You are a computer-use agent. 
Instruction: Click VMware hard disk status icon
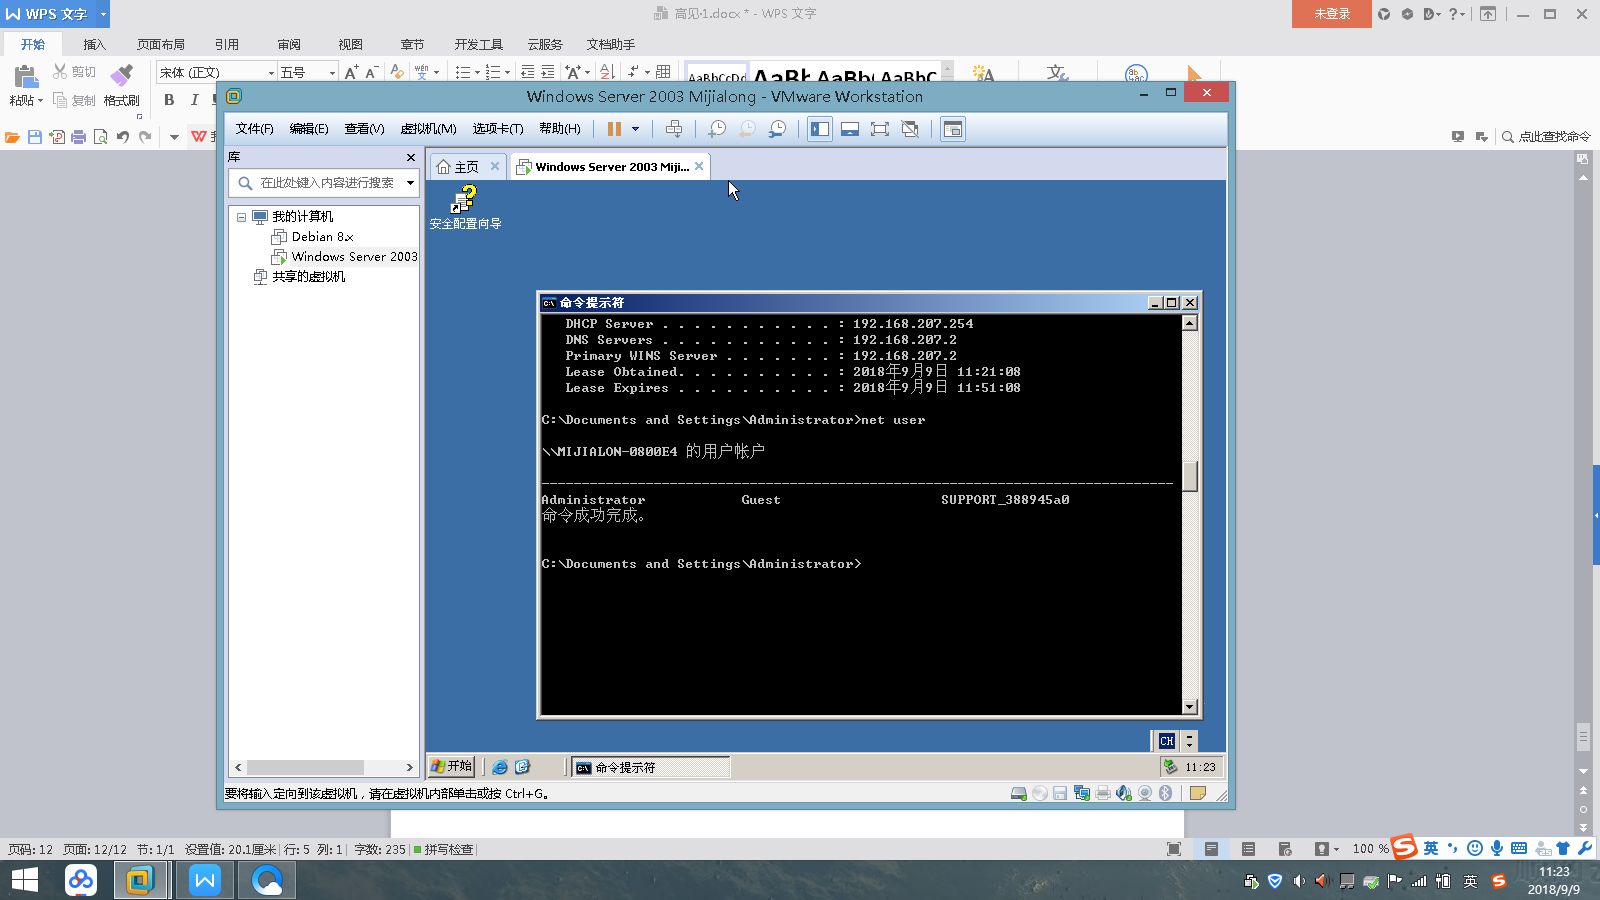coord(1019,793)
